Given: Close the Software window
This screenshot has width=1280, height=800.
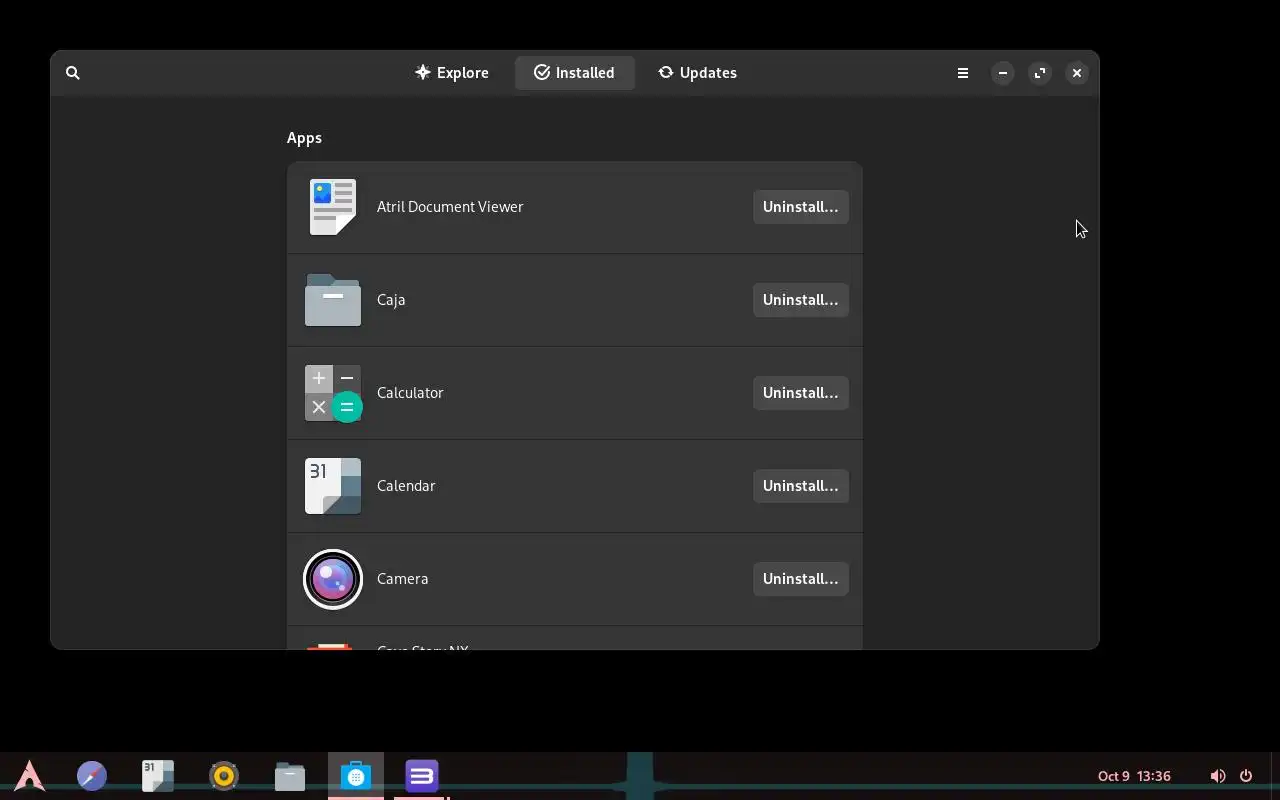Looking at the screenshot, I should click(1077, 73).
